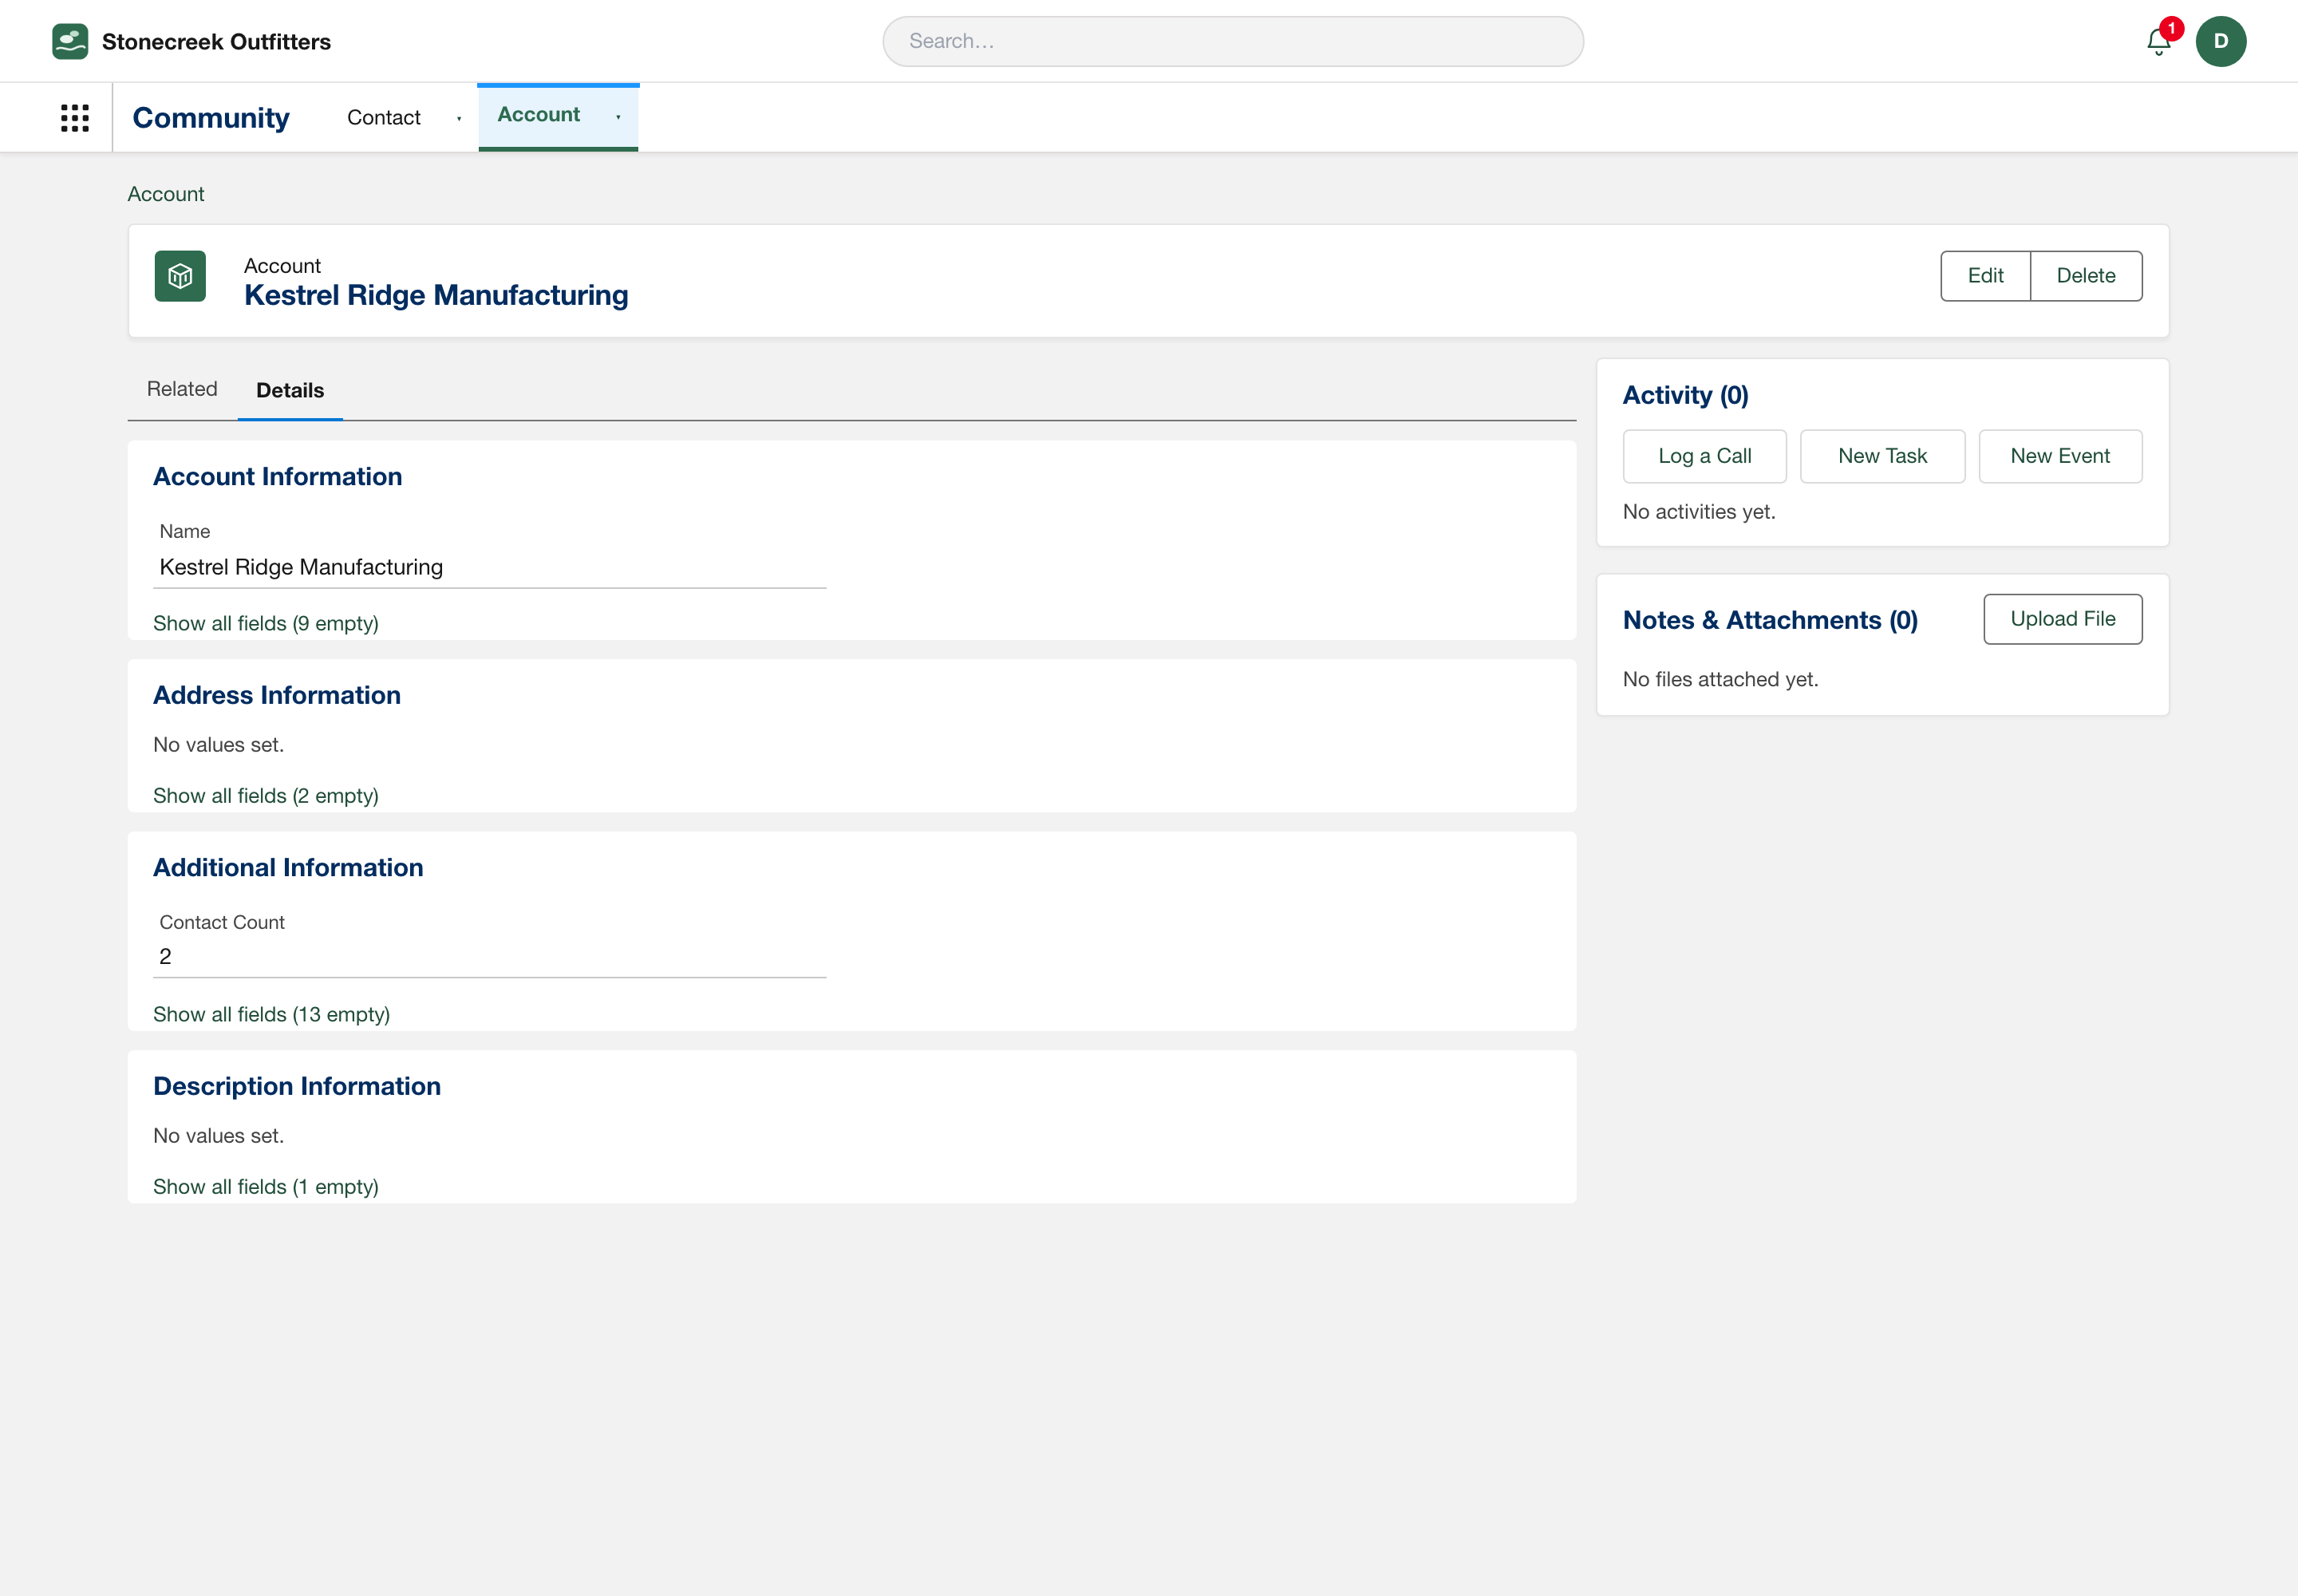Click Upload File button
The width and height of the screenshot is (2298, 1596).
click(x=2063, y=619)
